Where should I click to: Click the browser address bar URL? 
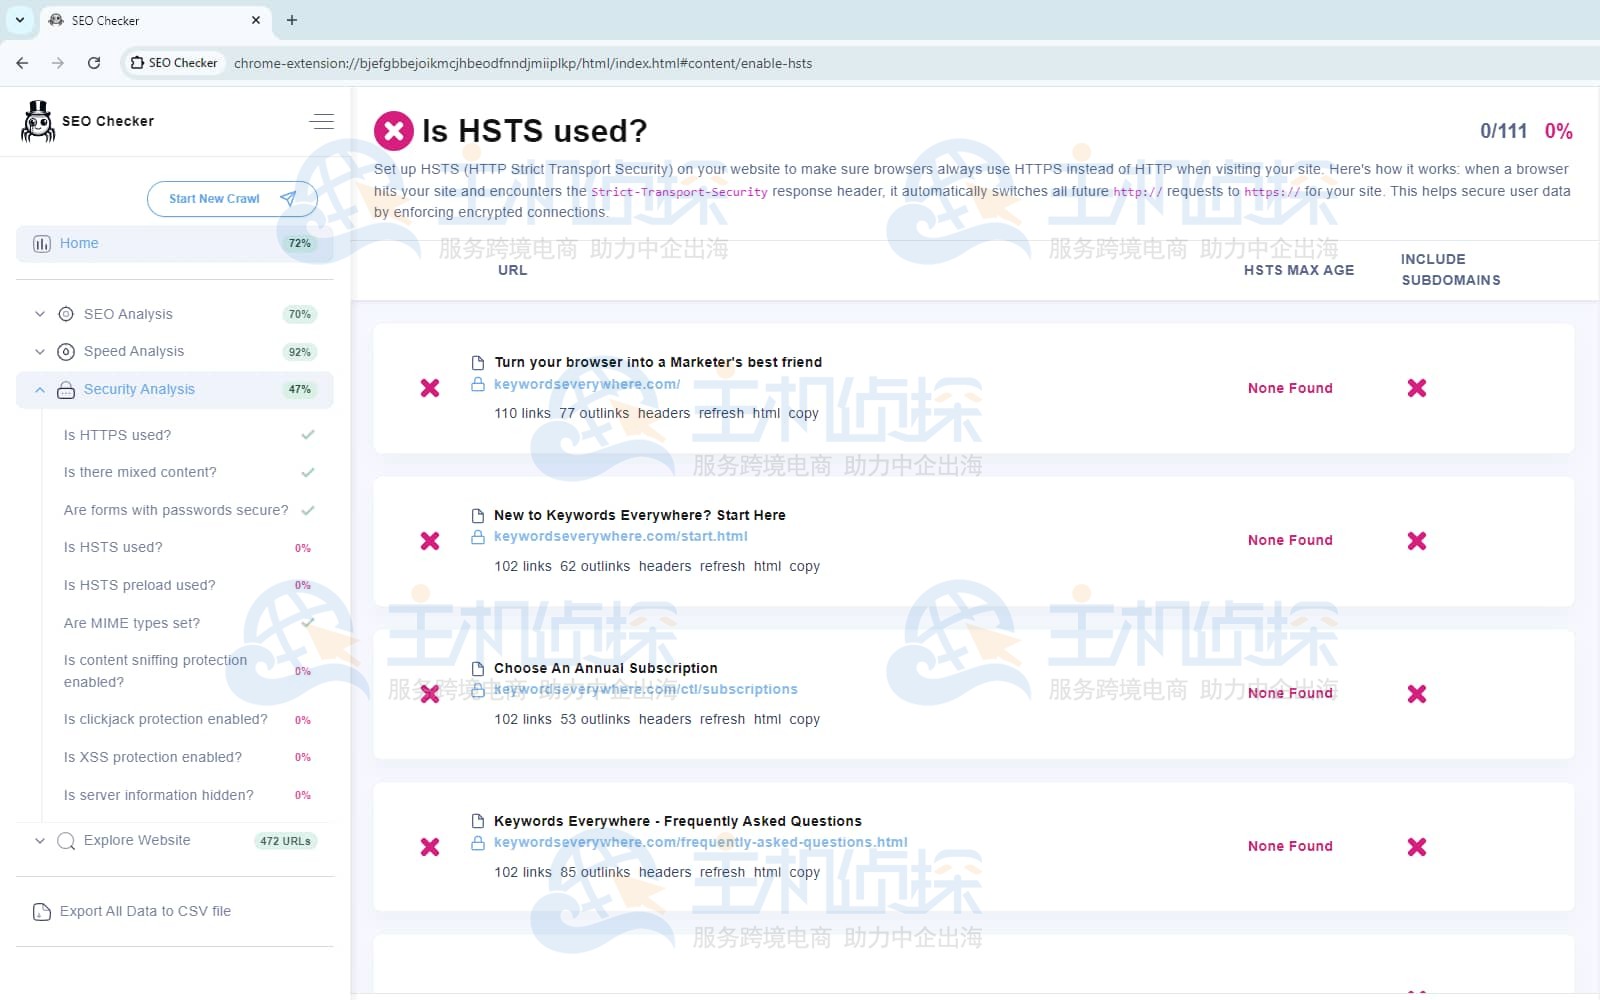(x=523, y=63)
